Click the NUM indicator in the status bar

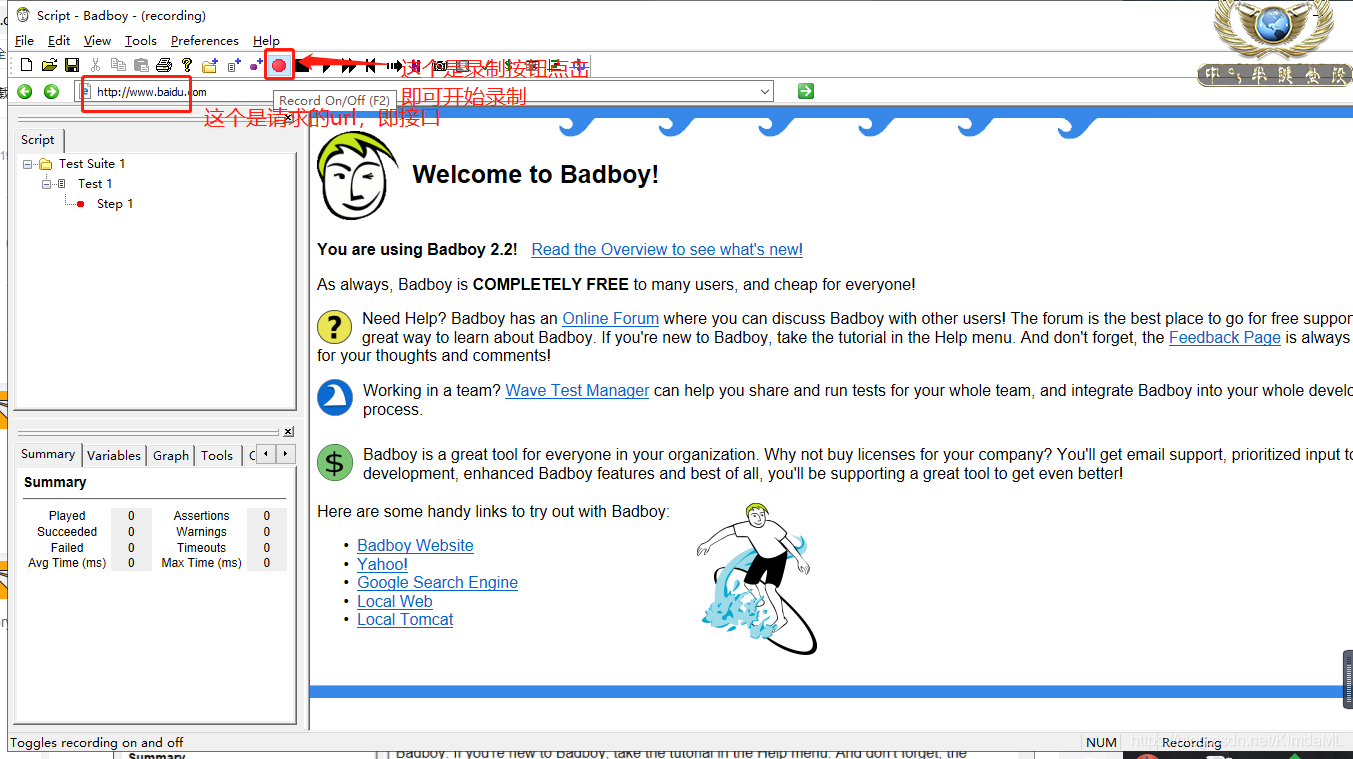click(x=1101, y=742)
